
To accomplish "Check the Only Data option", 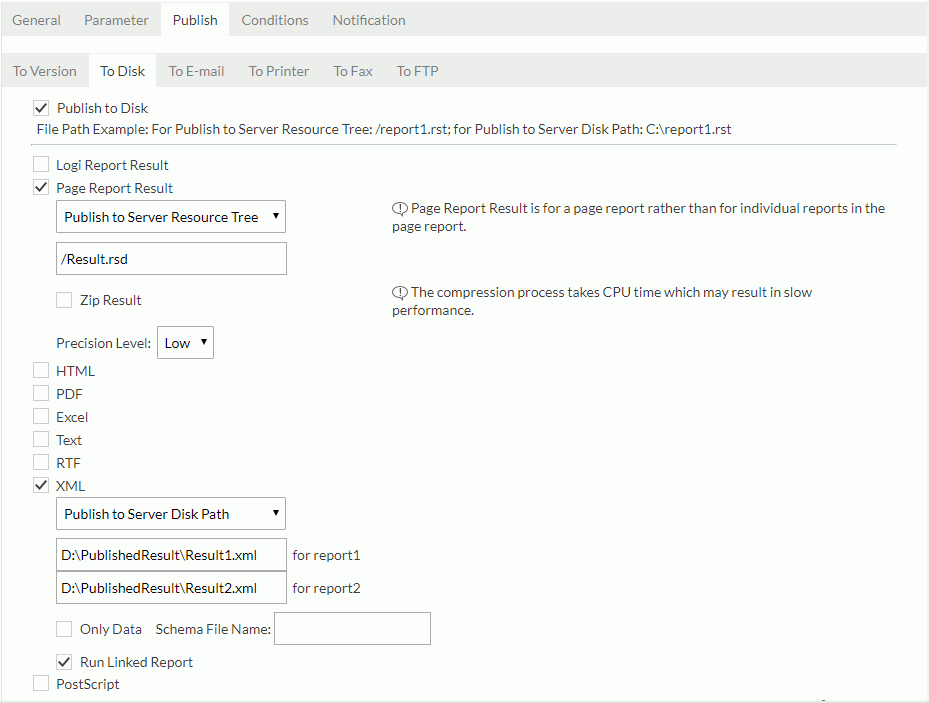I will (64, 629).
